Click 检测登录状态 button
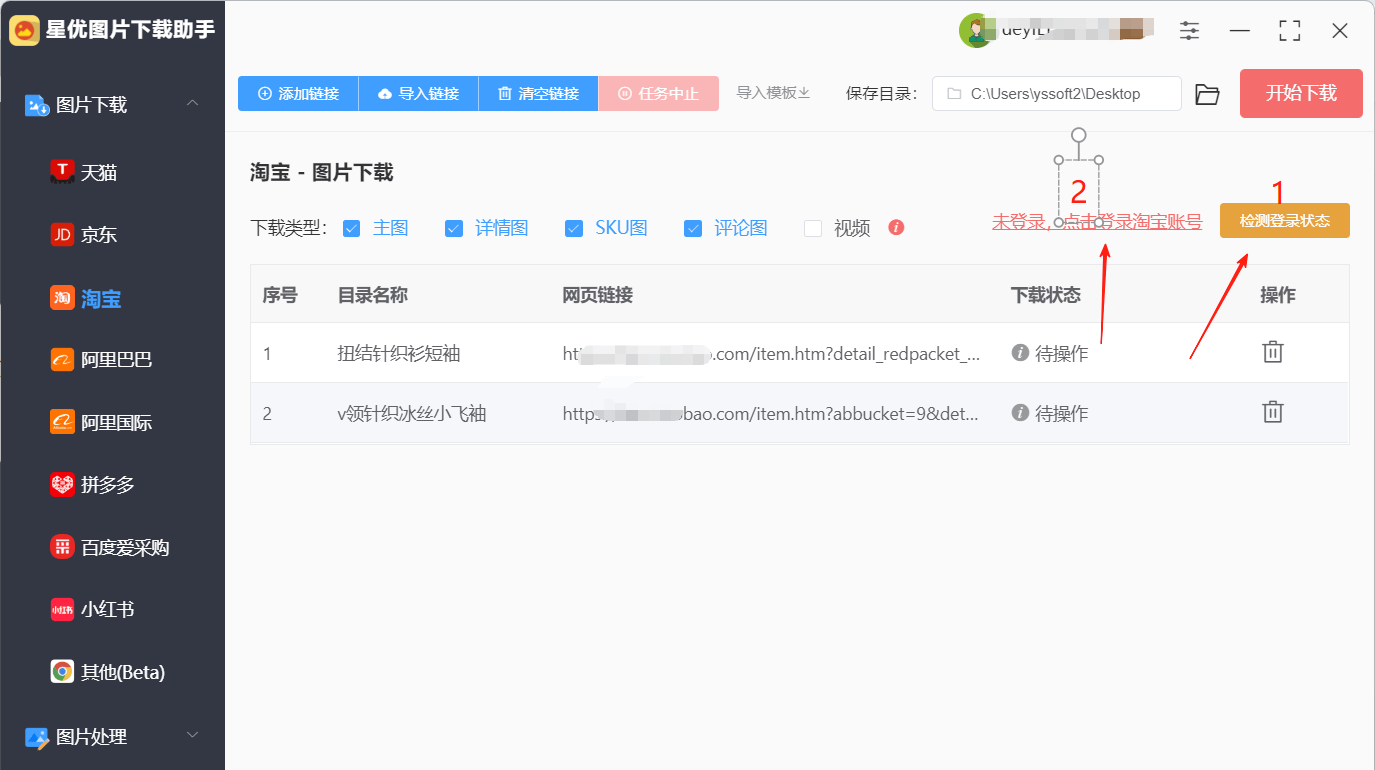 [x=1284, y=221]
